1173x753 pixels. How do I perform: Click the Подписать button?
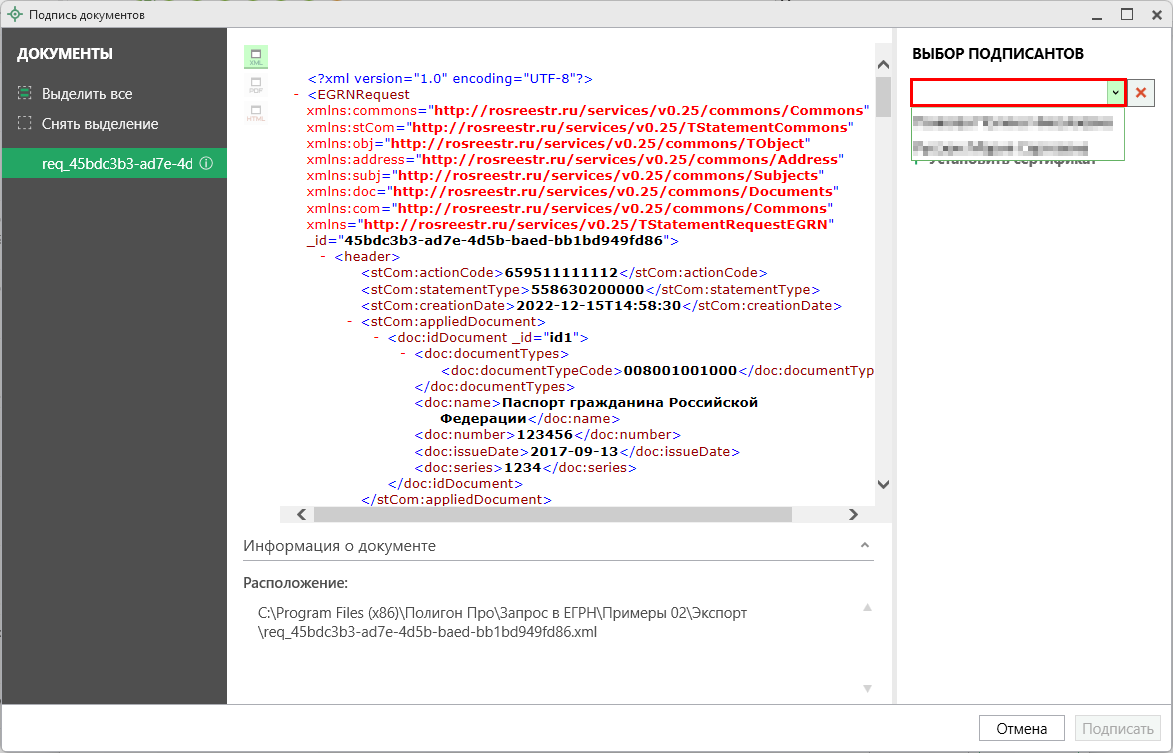click(1119, 728)
